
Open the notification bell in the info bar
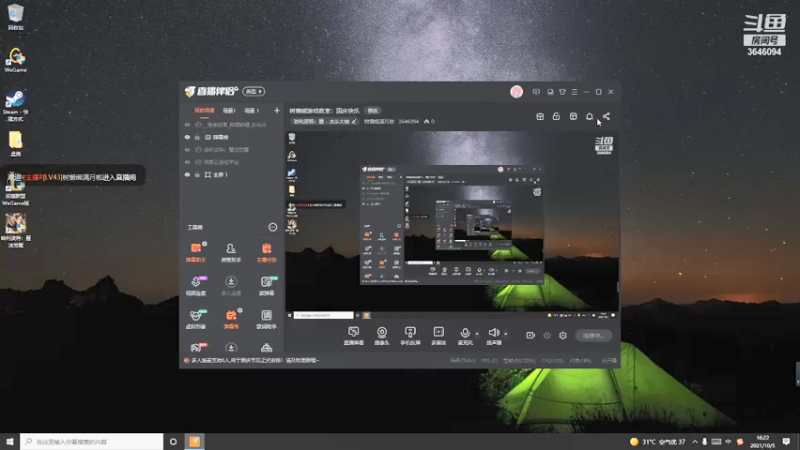[x=589, y=116]
